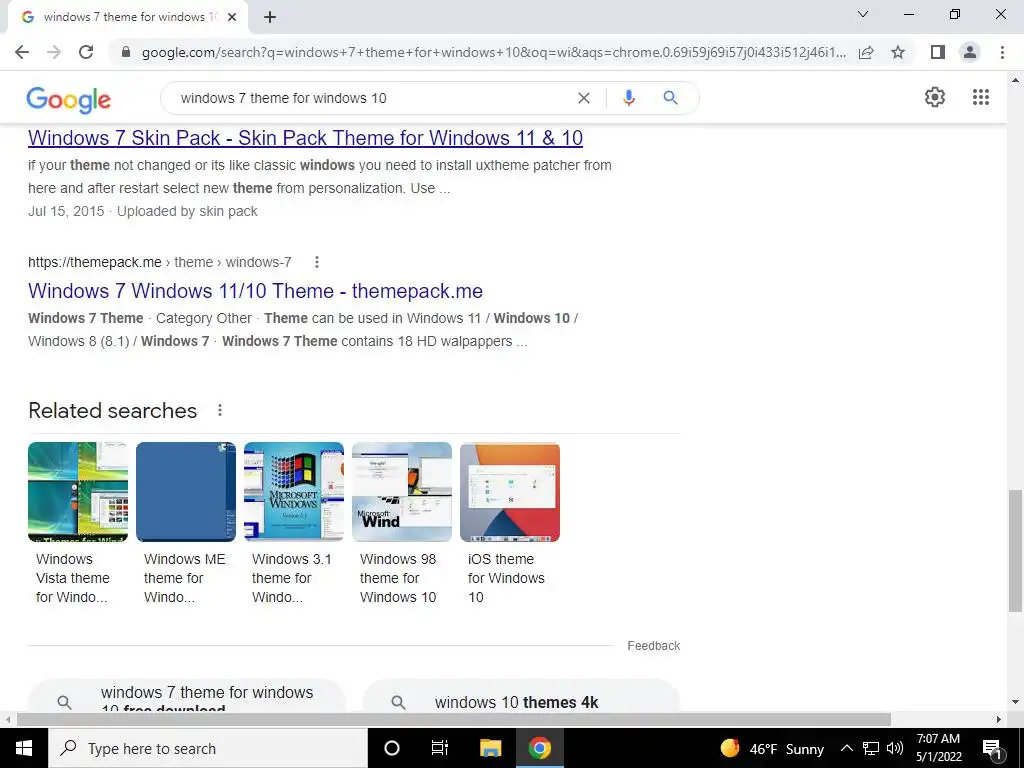Viewport: 1024px width, 768px height.
Task: Go back using the browser back arrow
Action: (22, 52)
